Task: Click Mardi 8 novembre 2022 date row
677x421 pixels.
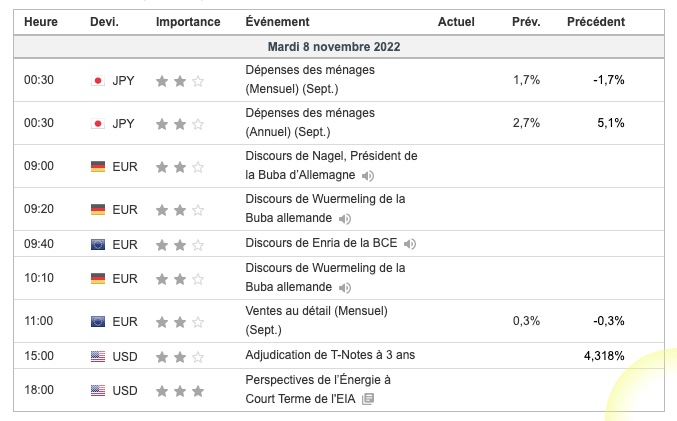Action: coord(339,47)
